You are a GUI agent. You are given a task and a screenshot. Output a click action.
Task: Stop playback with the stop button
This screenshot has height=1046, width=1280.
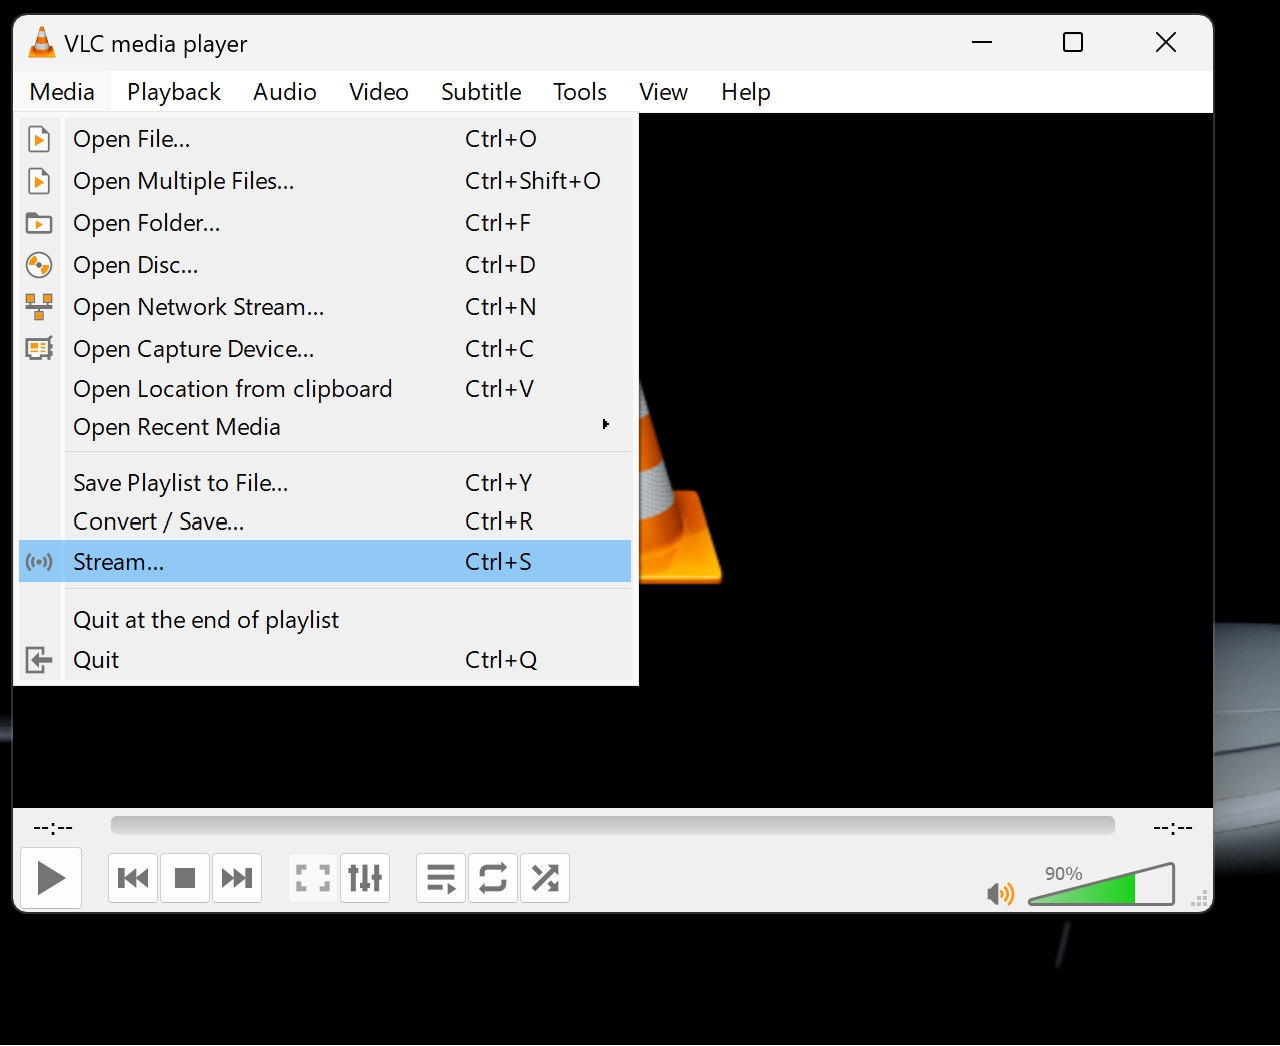(x=185, y=878)
